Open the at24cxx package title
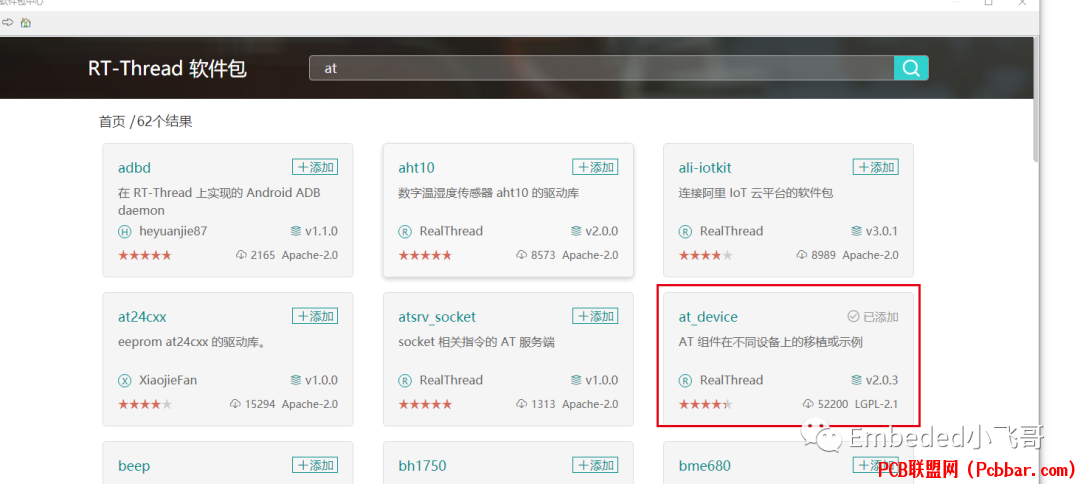This screenshot has width=1080, height=484. [x=142, y=317]
